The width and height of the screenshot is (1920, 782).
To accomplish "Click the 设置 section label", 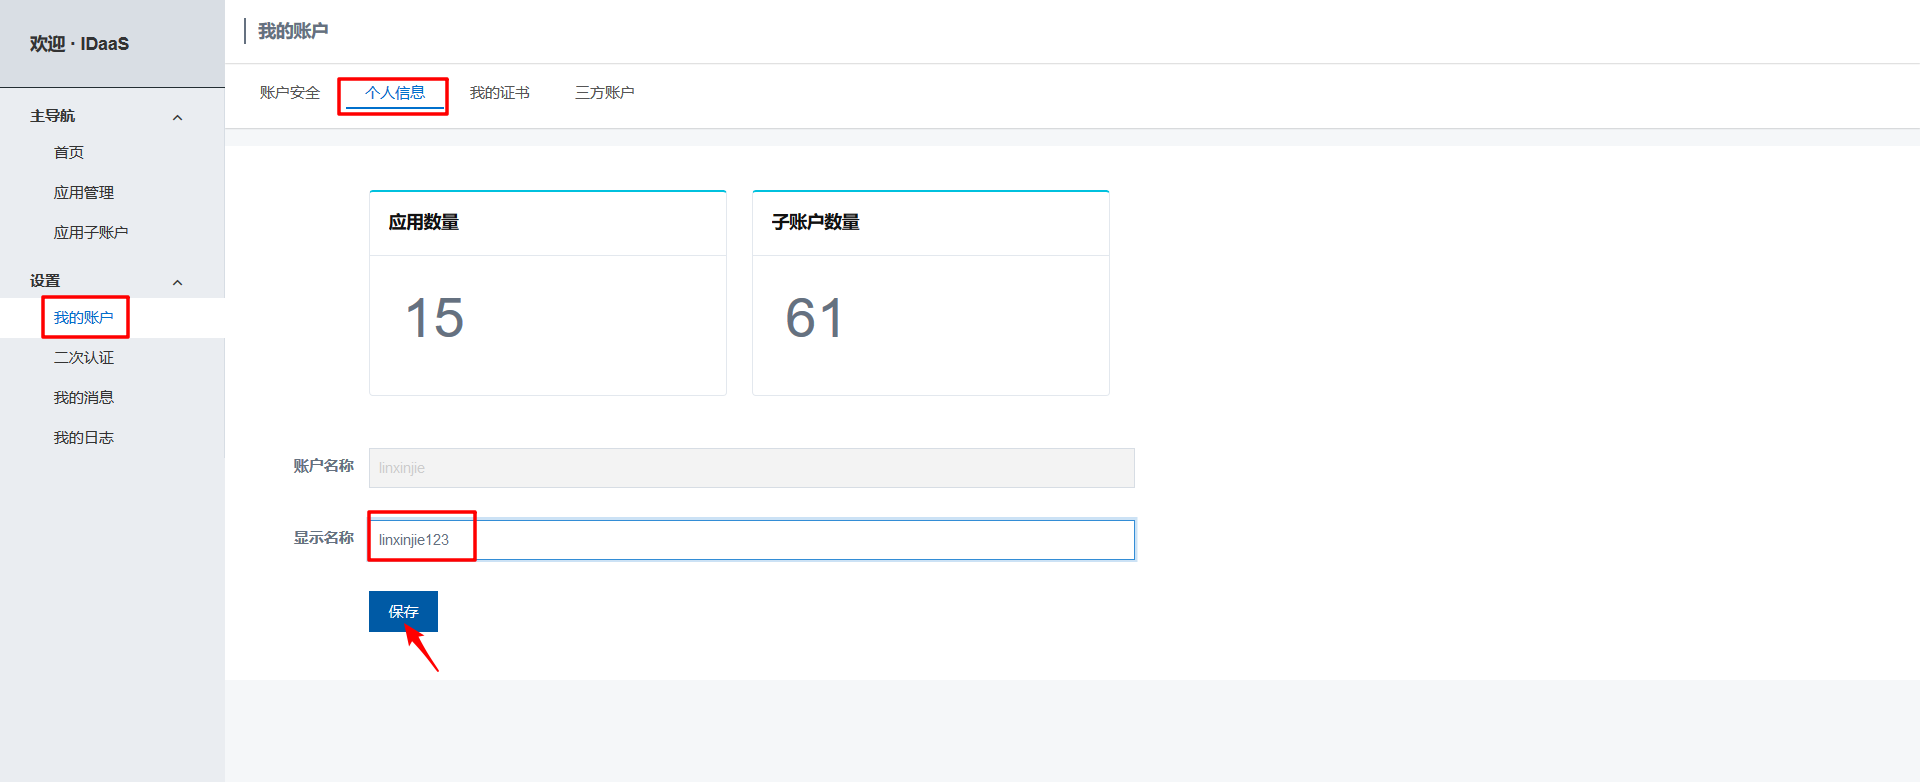I will tap(45, 281).
